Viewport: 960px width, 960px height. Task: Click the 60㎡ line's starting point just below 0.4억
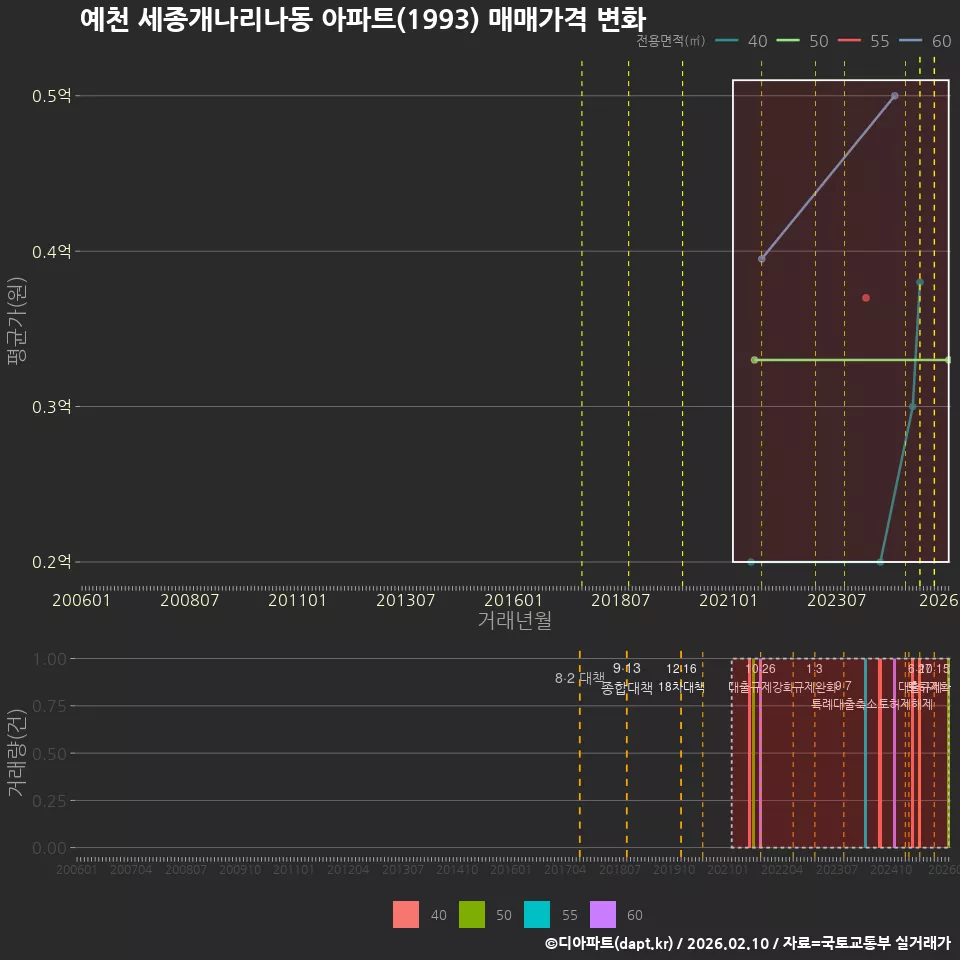pos(762,259)
